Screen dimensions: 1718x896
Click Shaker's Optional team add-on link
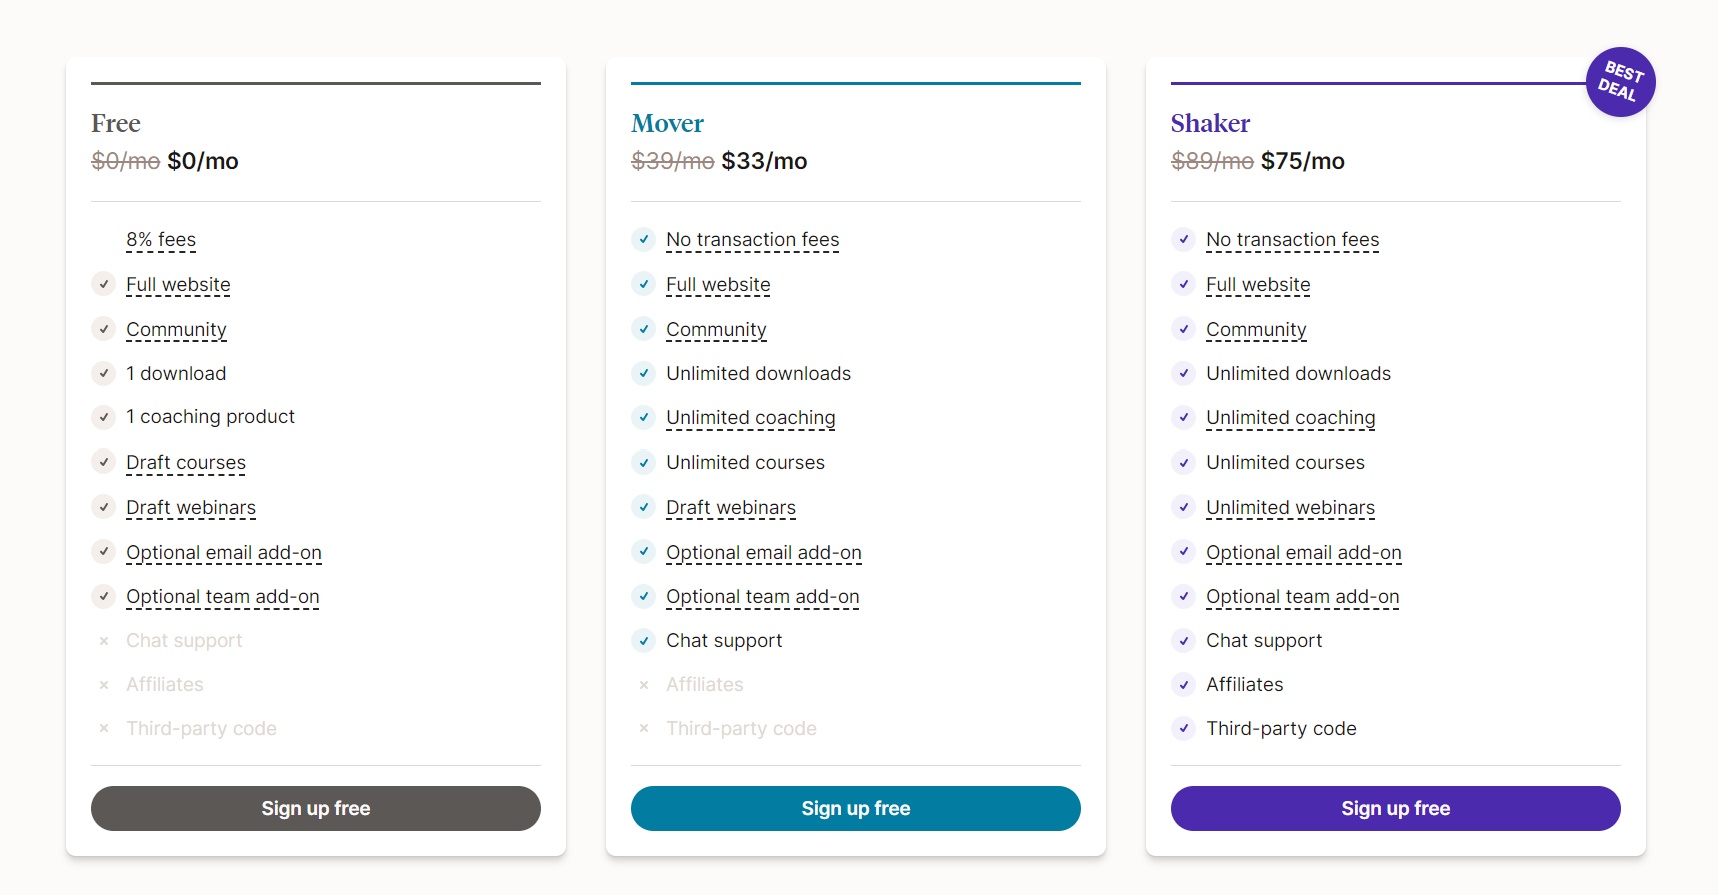point(1302,597)
